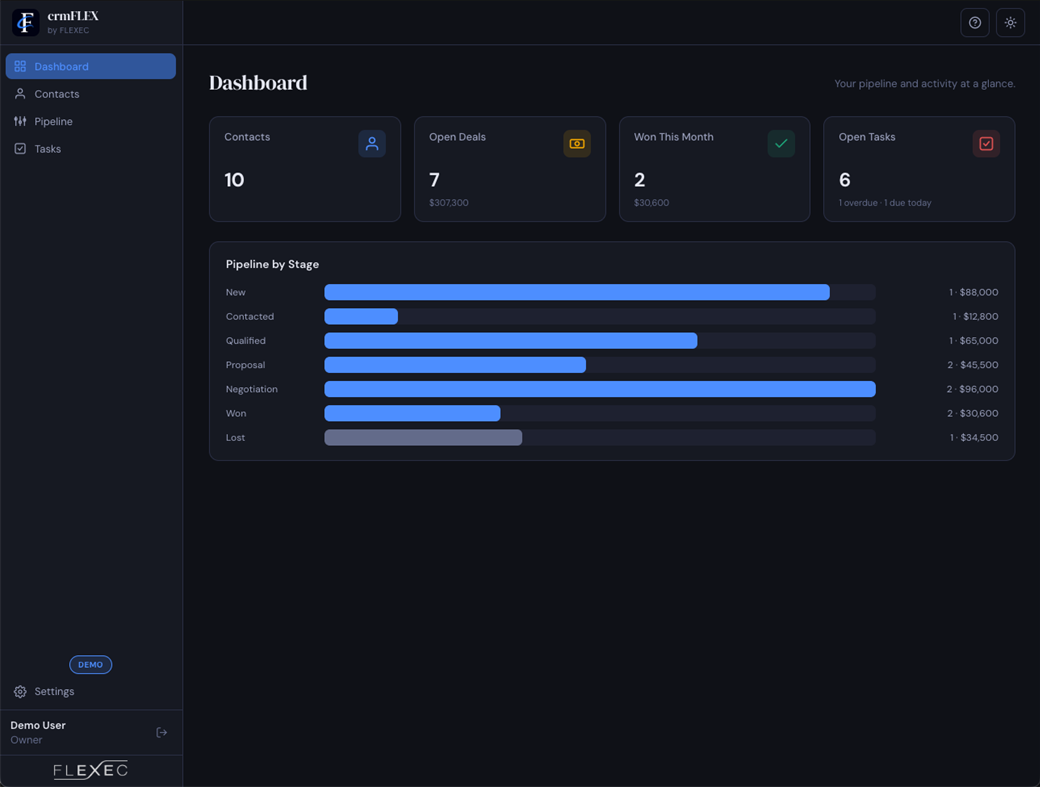Viewport: 1040px width, 787px height.
Task: Click the 'Pipeline by Stage' heading
Action: pos(272,265)
